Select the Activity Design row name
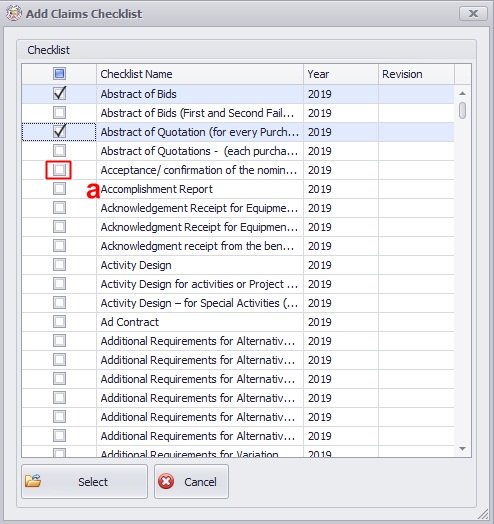Viewport: 494px width, 524px height. pyautogui.click(x=136, y=265)
